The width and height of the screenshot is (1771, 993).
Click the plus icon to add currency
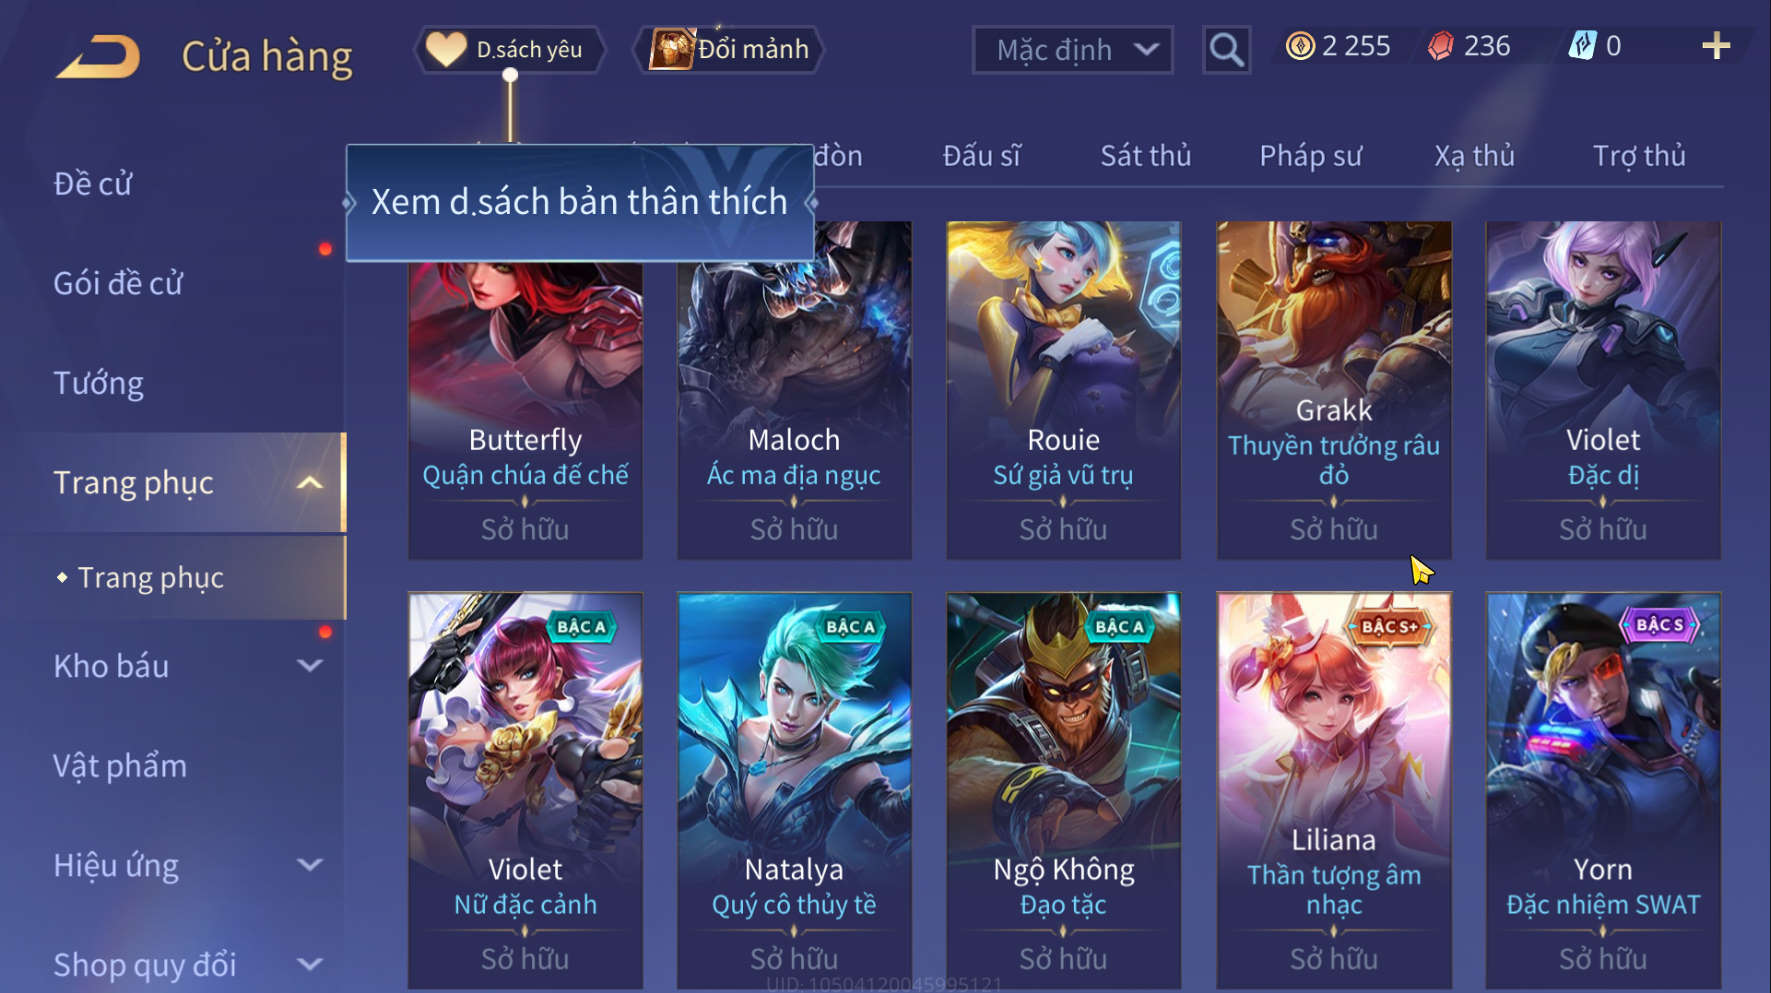(1716, 46)
